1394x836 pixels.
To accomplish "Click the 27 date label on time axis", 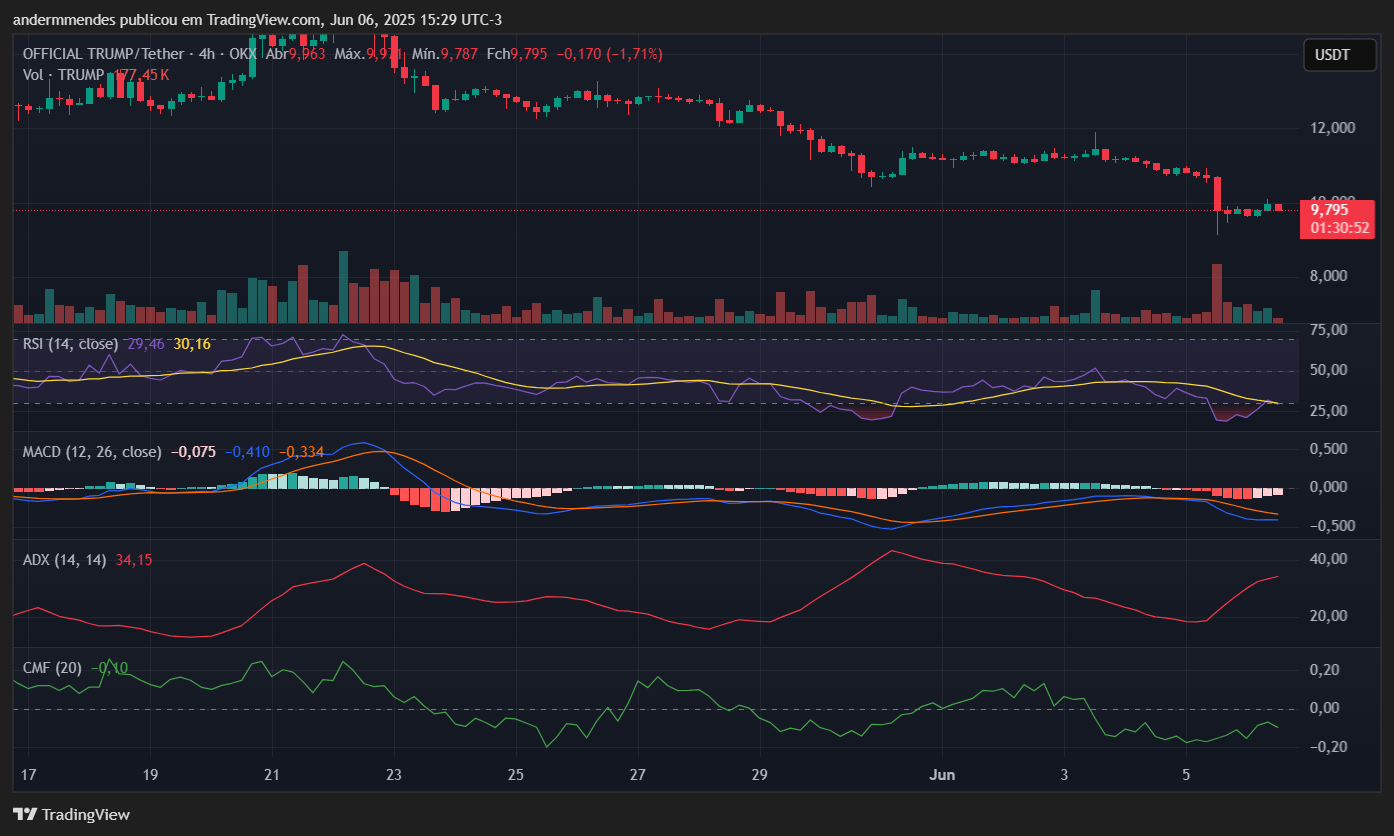I will coord(638,774).
